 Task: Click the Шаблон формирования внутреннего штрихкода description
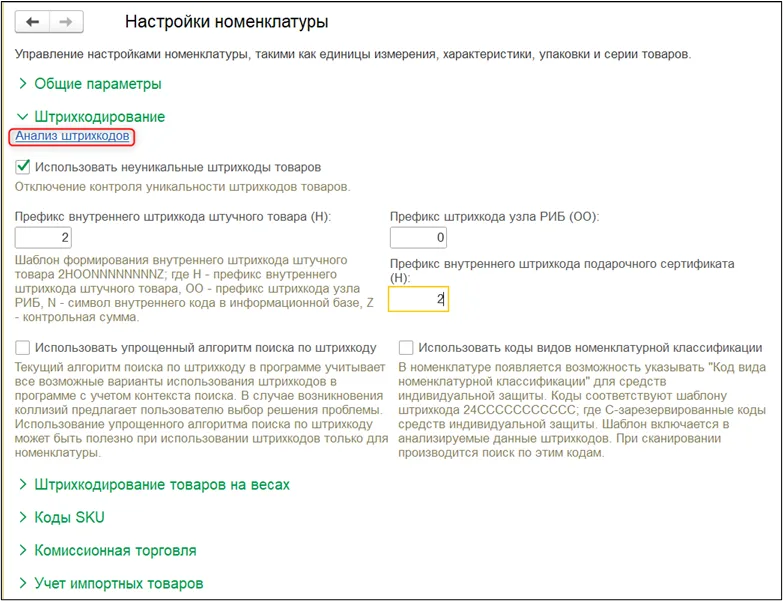pos(195,289)
